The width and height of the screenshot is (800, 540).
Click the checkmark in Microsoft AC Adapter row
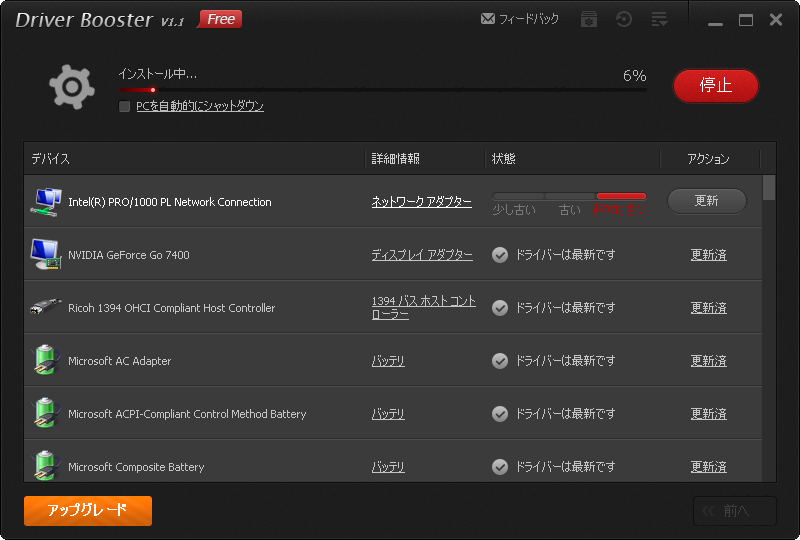tap(500, 361)
